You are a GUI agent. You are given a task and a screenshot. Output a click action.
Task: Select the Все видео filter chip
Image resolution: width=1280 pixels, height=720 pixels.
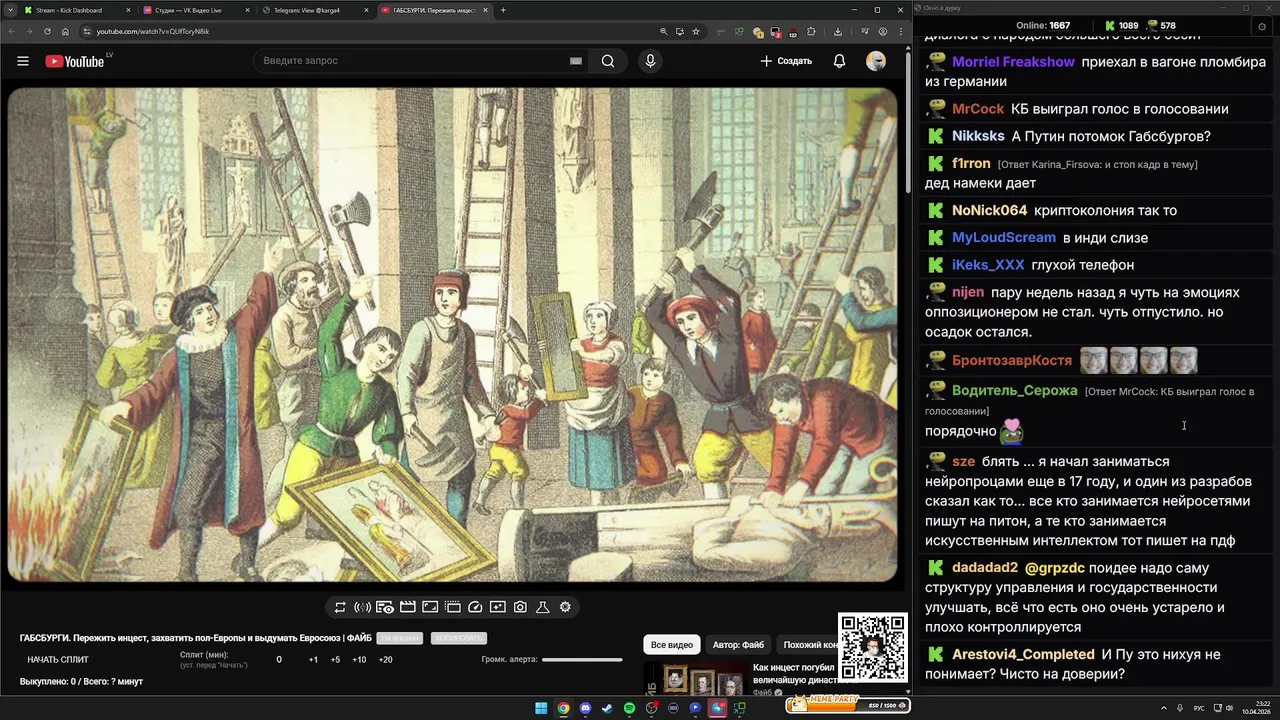pyautogui.click(x=672, y=645)
